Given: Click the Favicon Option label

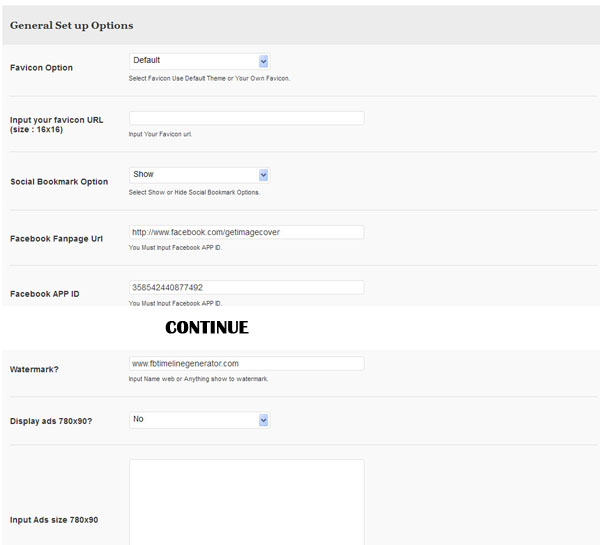Looking at the screenshot, I should click(41, 68).
